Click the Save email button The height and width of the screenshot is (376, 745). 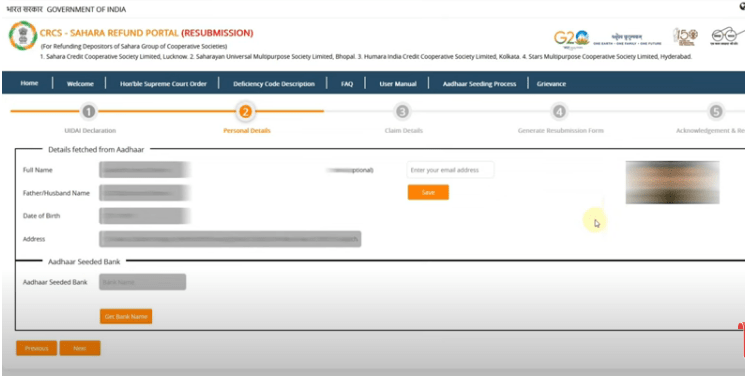click(x=428, y=192)
